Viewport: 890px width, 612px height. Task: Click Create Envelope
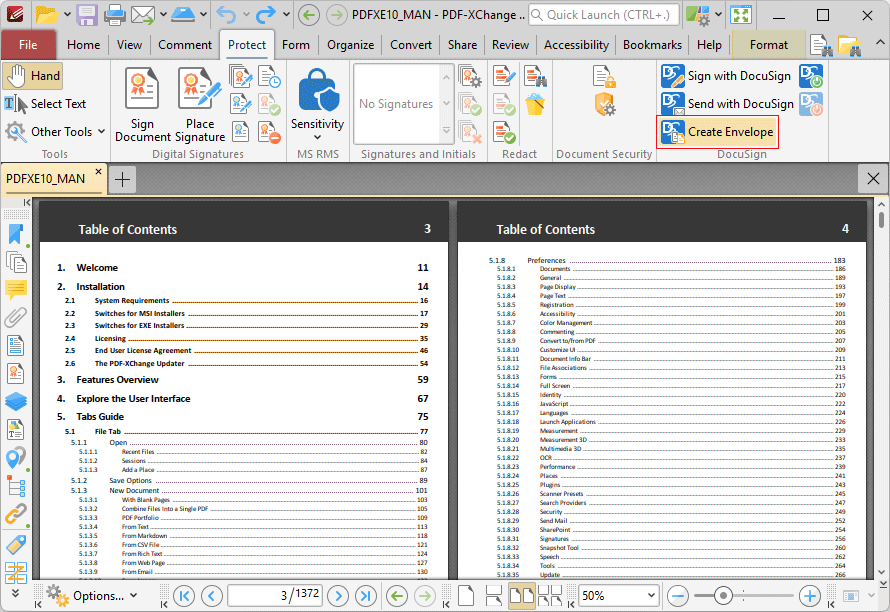pos(717,132)
